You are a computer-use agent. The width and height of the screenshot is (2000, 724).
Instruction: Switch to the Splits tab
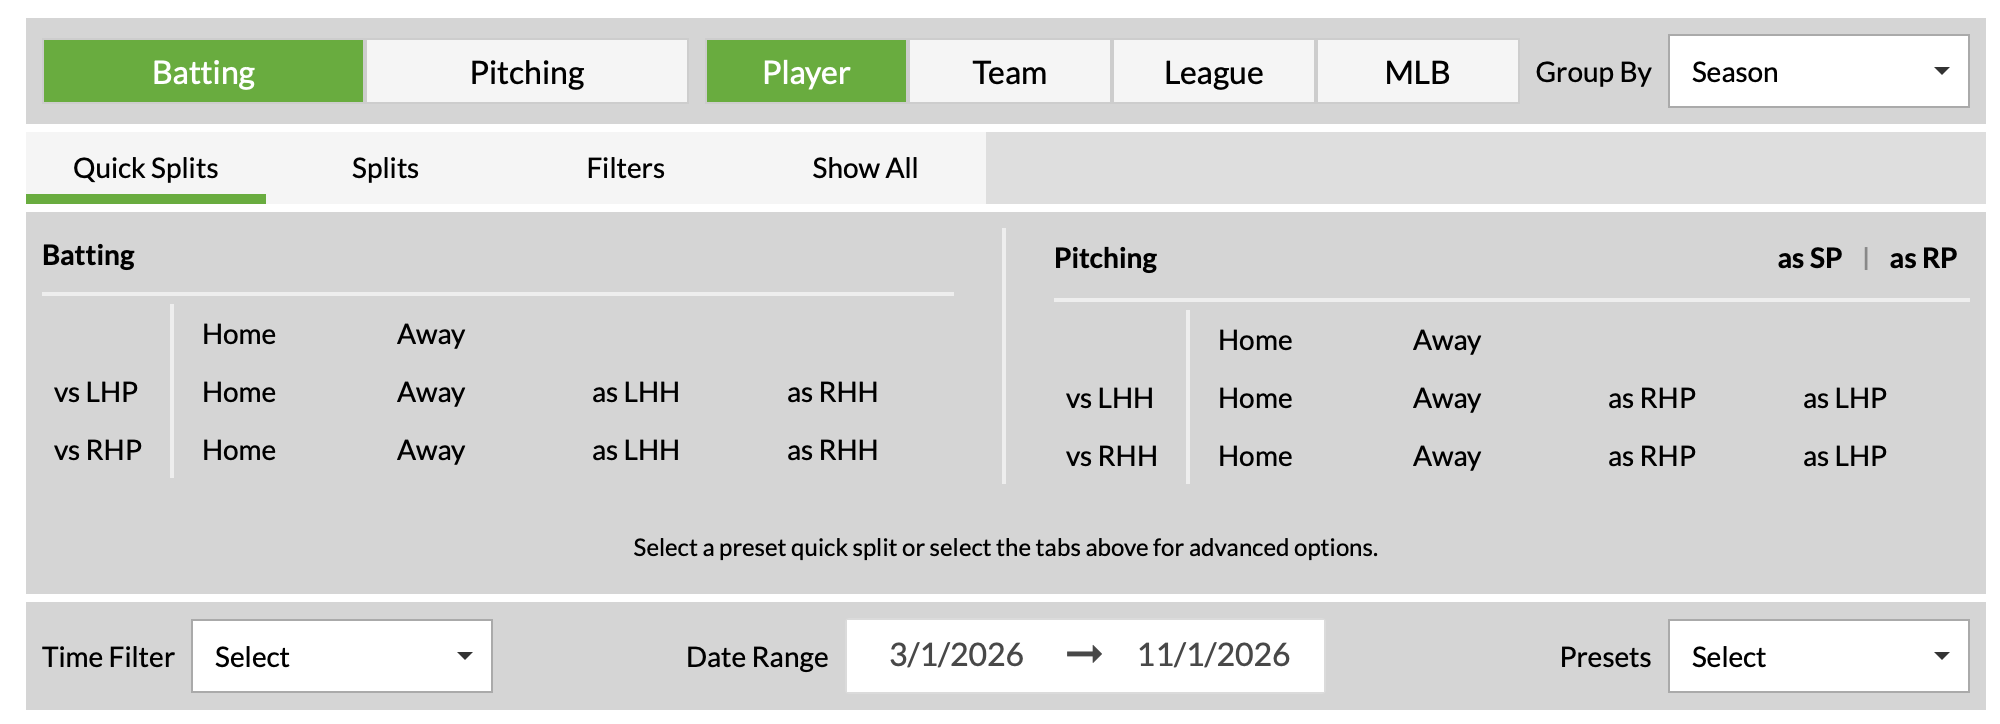click(385, 168)
